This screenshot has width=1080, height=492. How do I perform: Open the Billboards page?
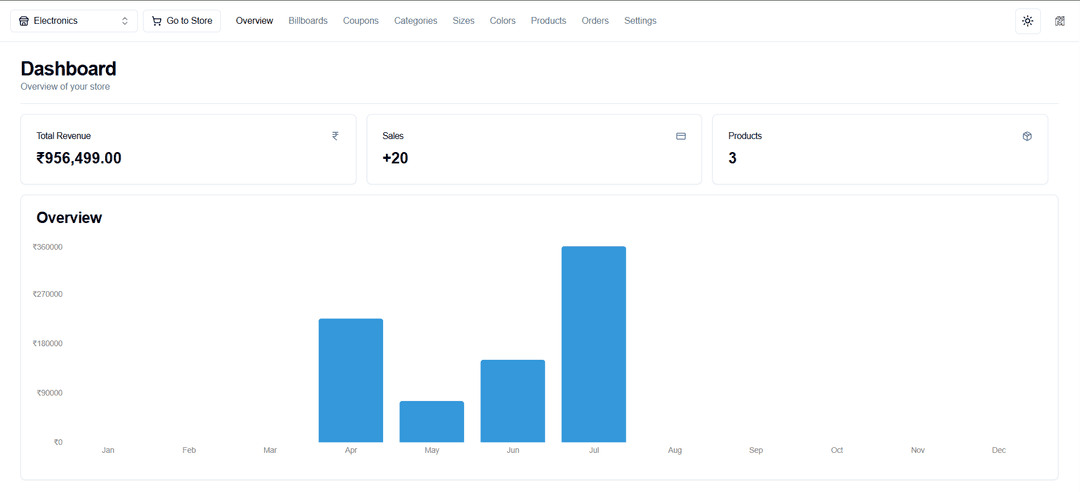[x=308, y=21]
